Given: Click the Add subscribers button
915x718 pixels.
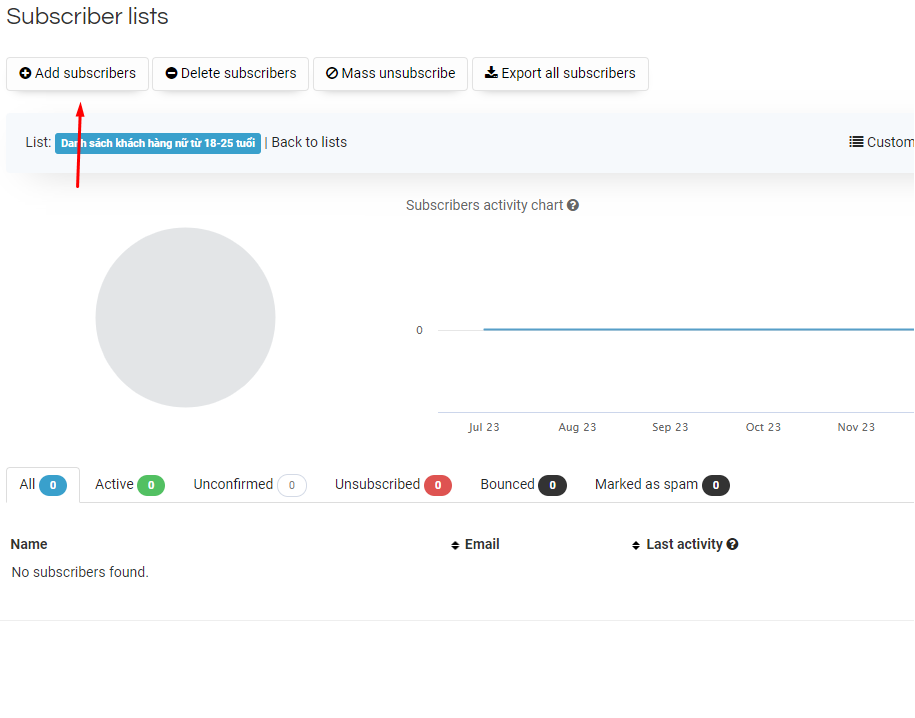Looking at the screenshot, I should [78, 73].
